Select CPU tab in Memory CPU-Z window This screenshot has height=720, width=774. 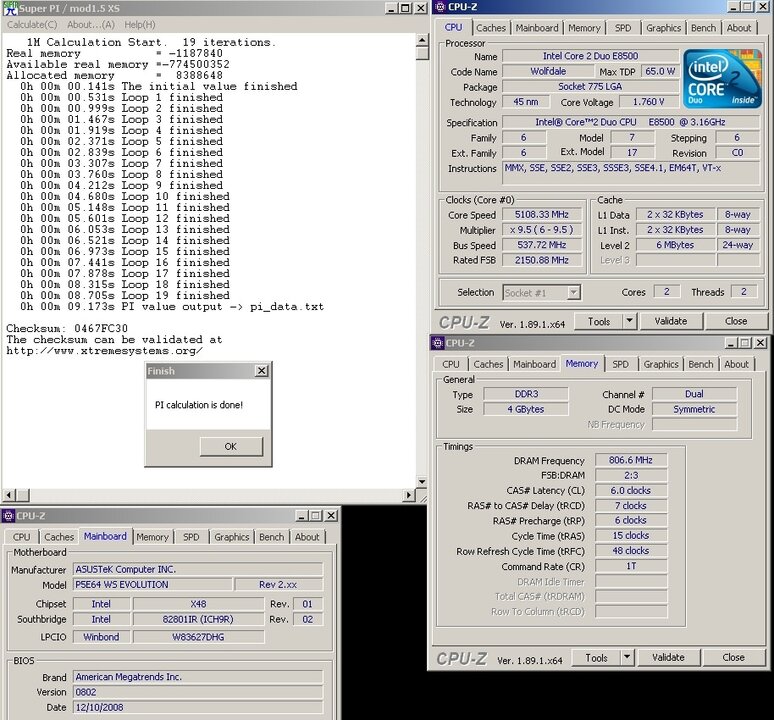click(x=451, y=364)
